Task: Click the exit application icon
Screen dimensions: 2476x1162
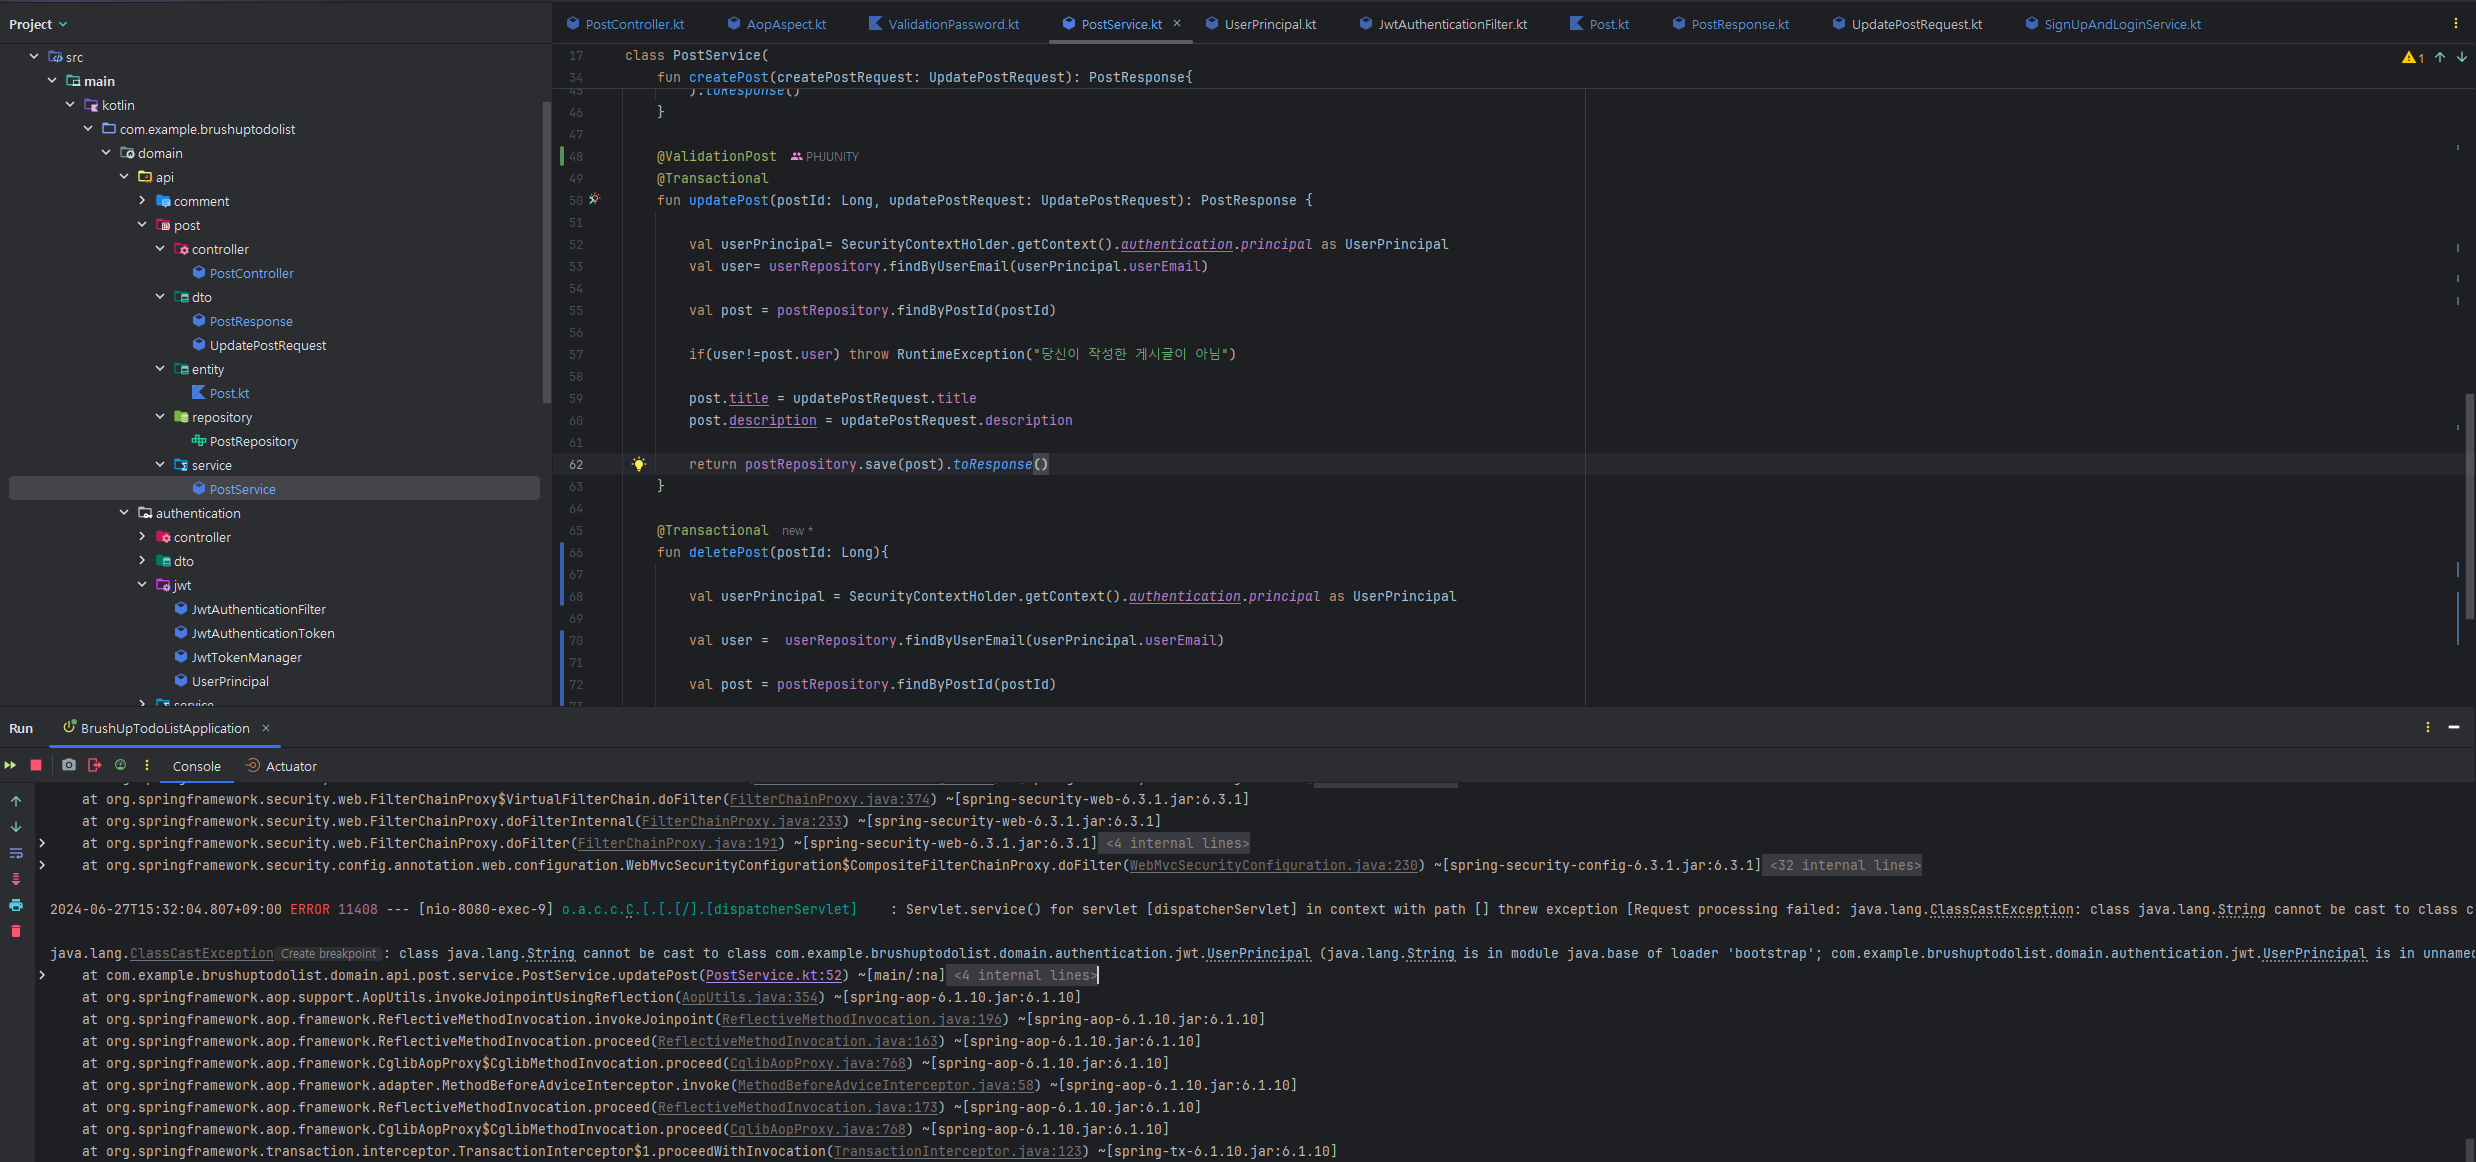Action: 94,765
